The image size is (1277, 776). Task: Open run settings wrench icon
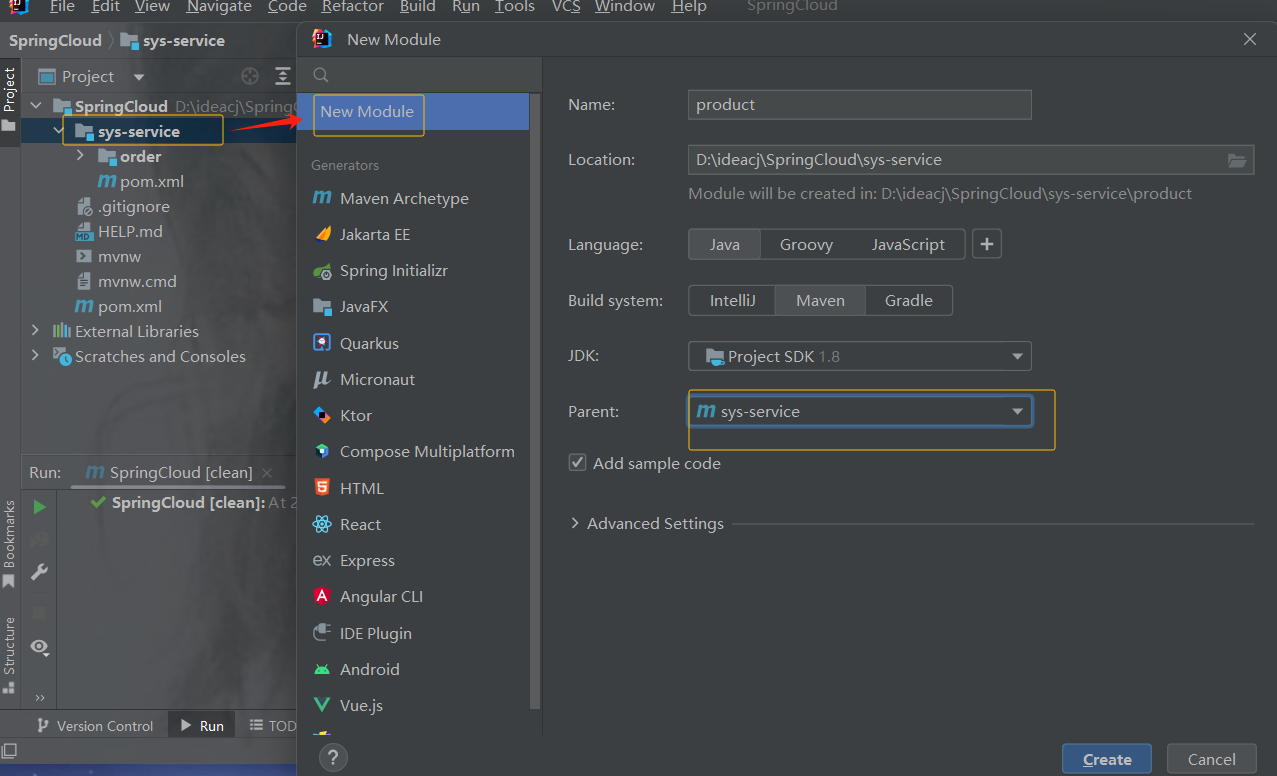click(x=39, y=572)
